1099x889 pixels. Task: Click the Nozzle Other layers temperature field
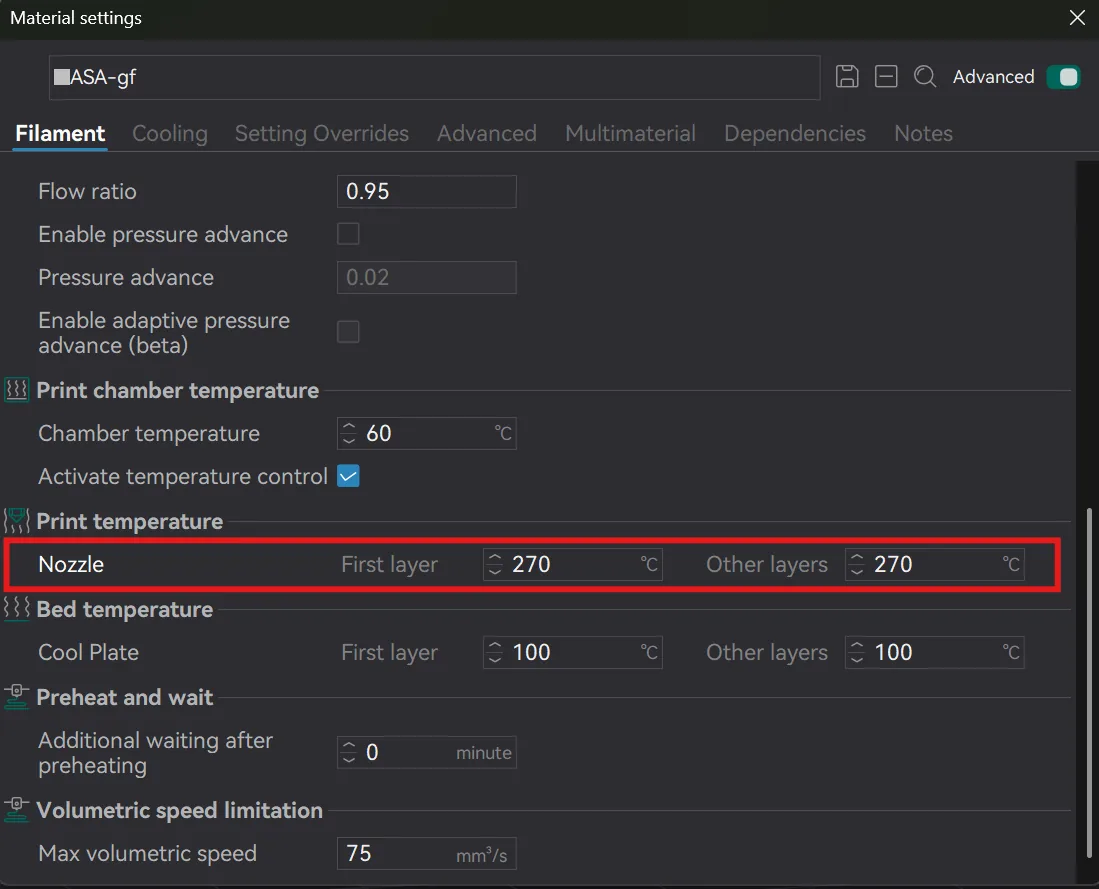(934, 564)
